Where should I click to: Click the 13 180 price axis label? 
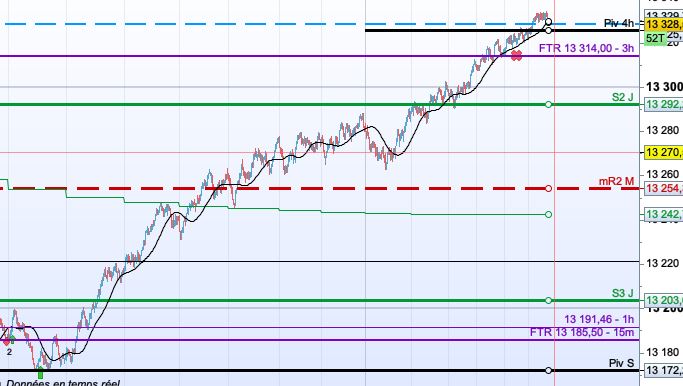[663, 352]
